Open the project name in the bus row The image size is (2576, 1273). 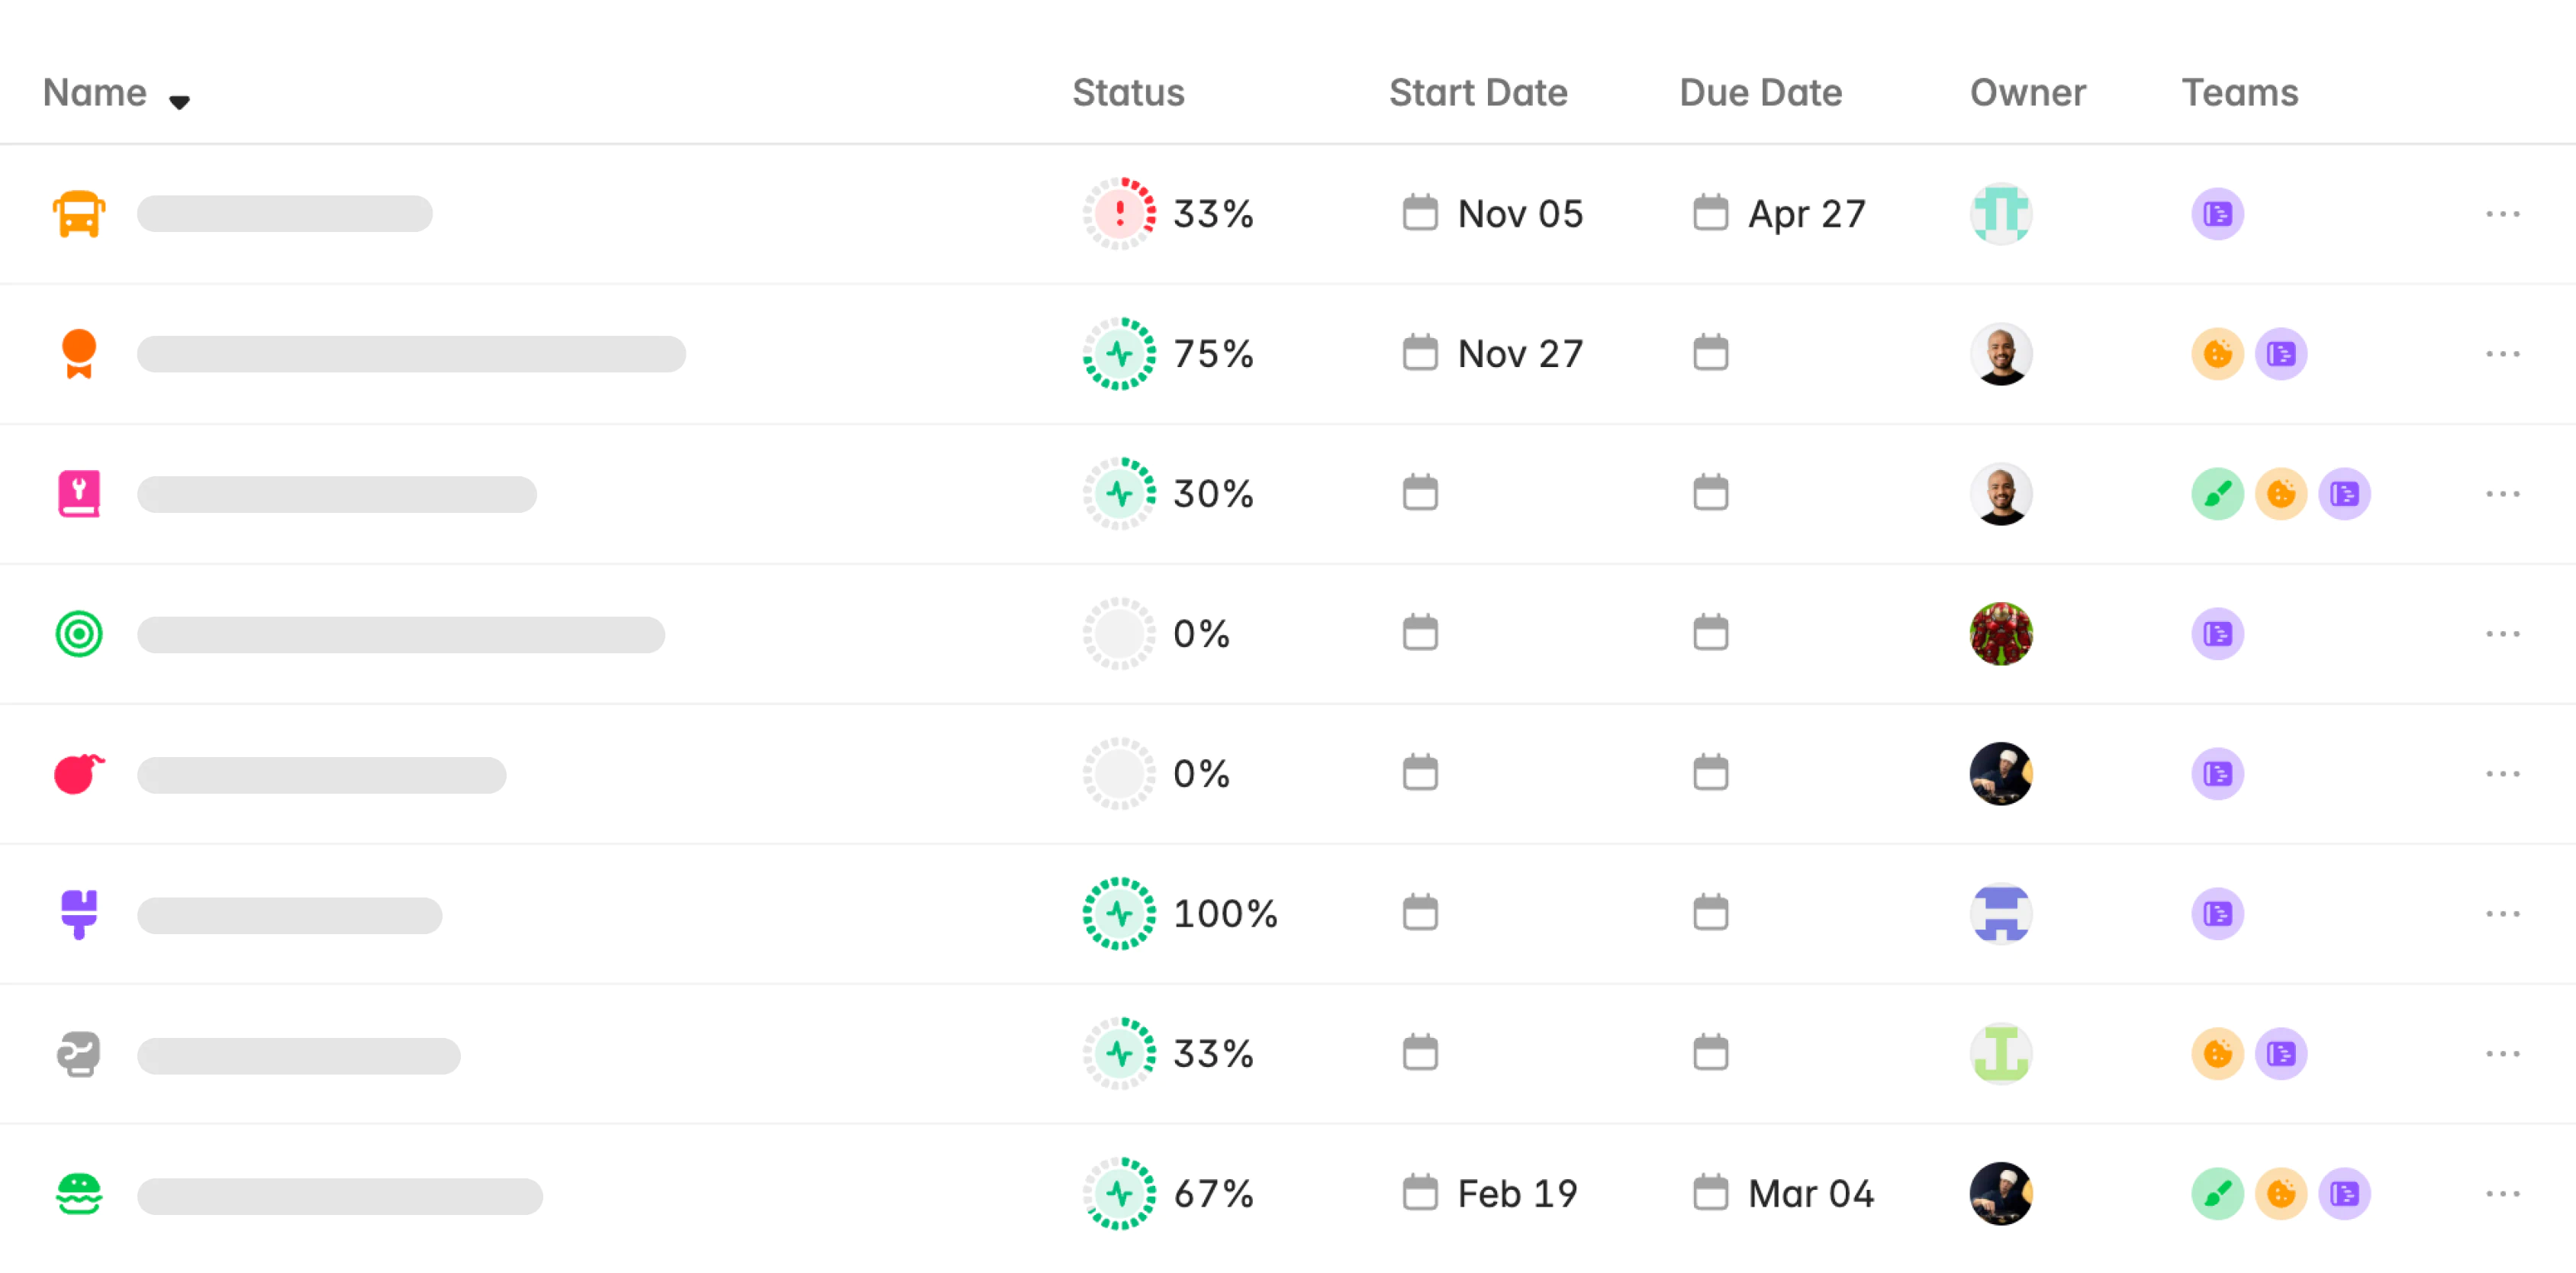(284, 213)
